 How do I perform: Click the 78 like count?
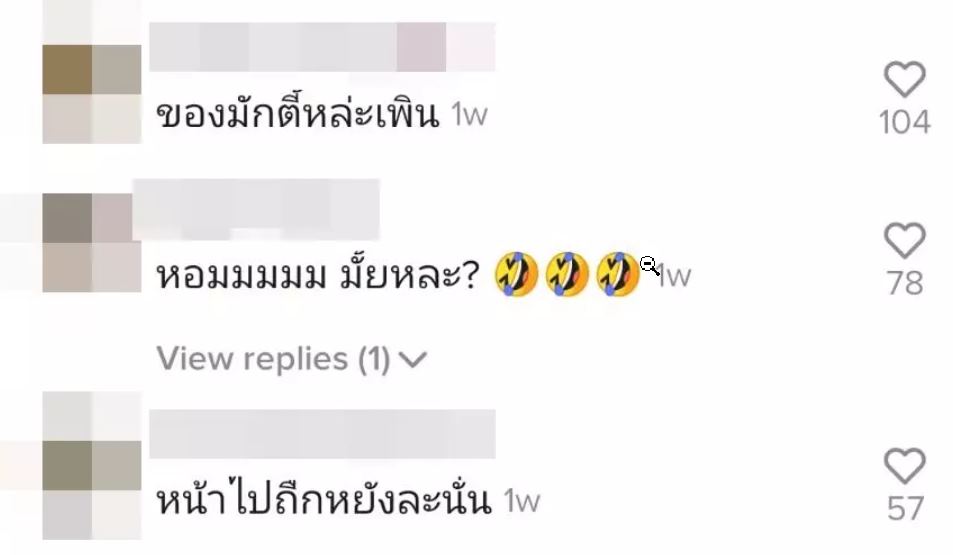[x=905, y=284]
